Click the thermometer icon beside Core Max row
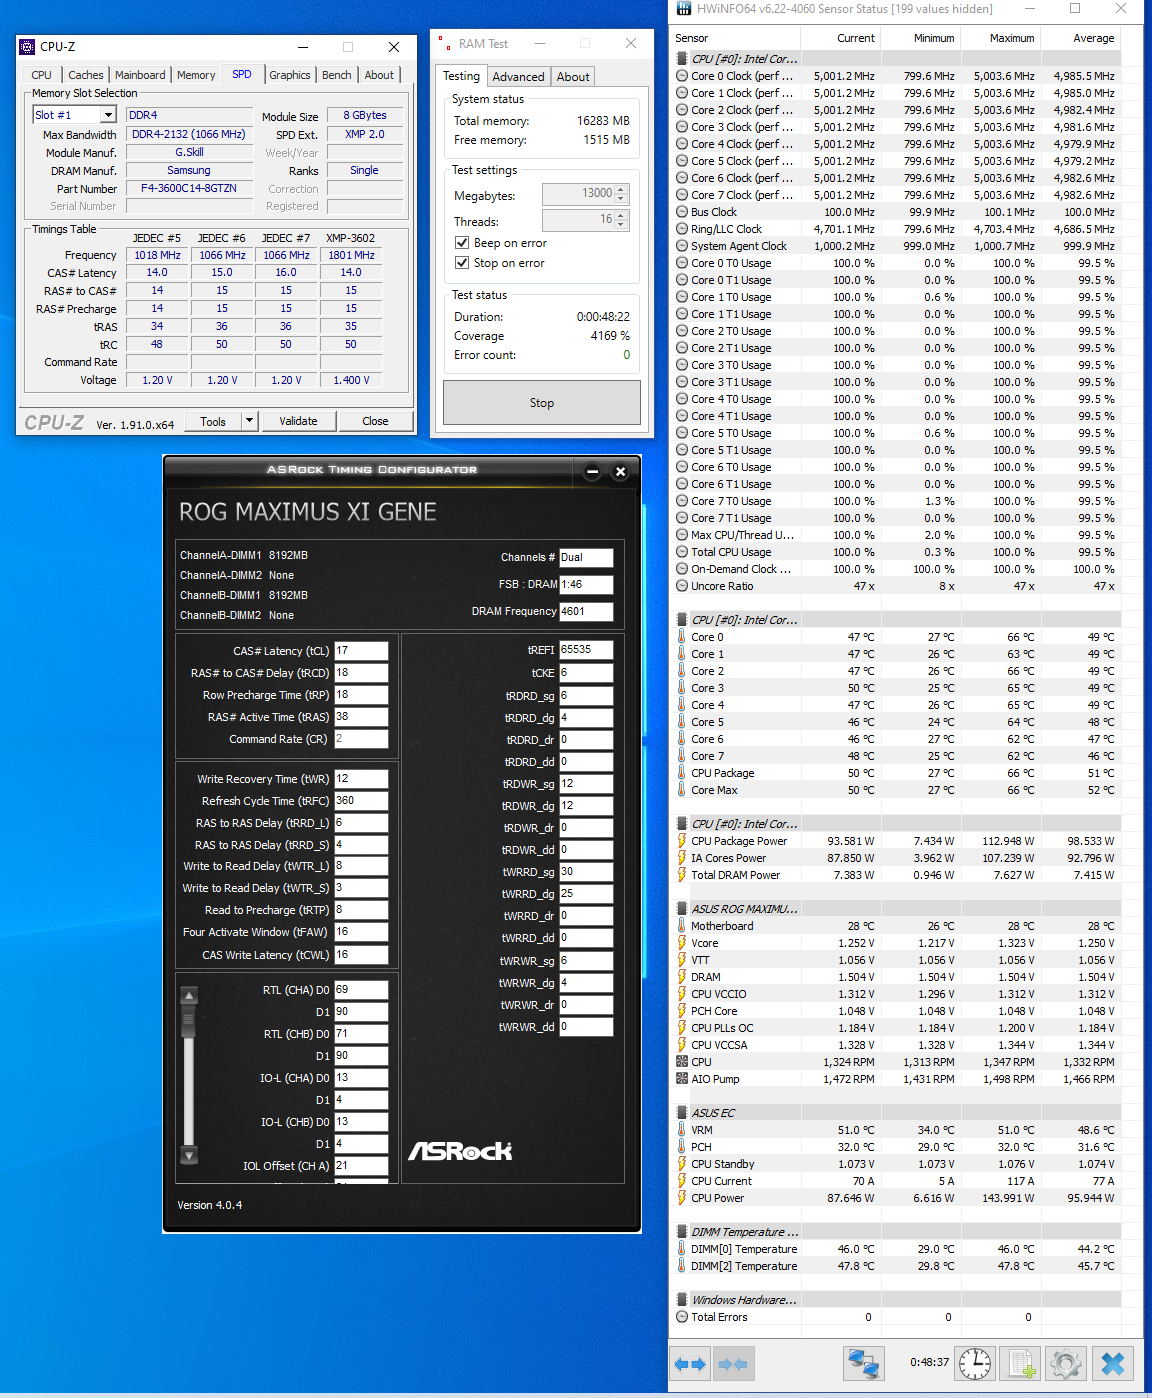This screenshot has height=1398, width=1152. (682, 790)
